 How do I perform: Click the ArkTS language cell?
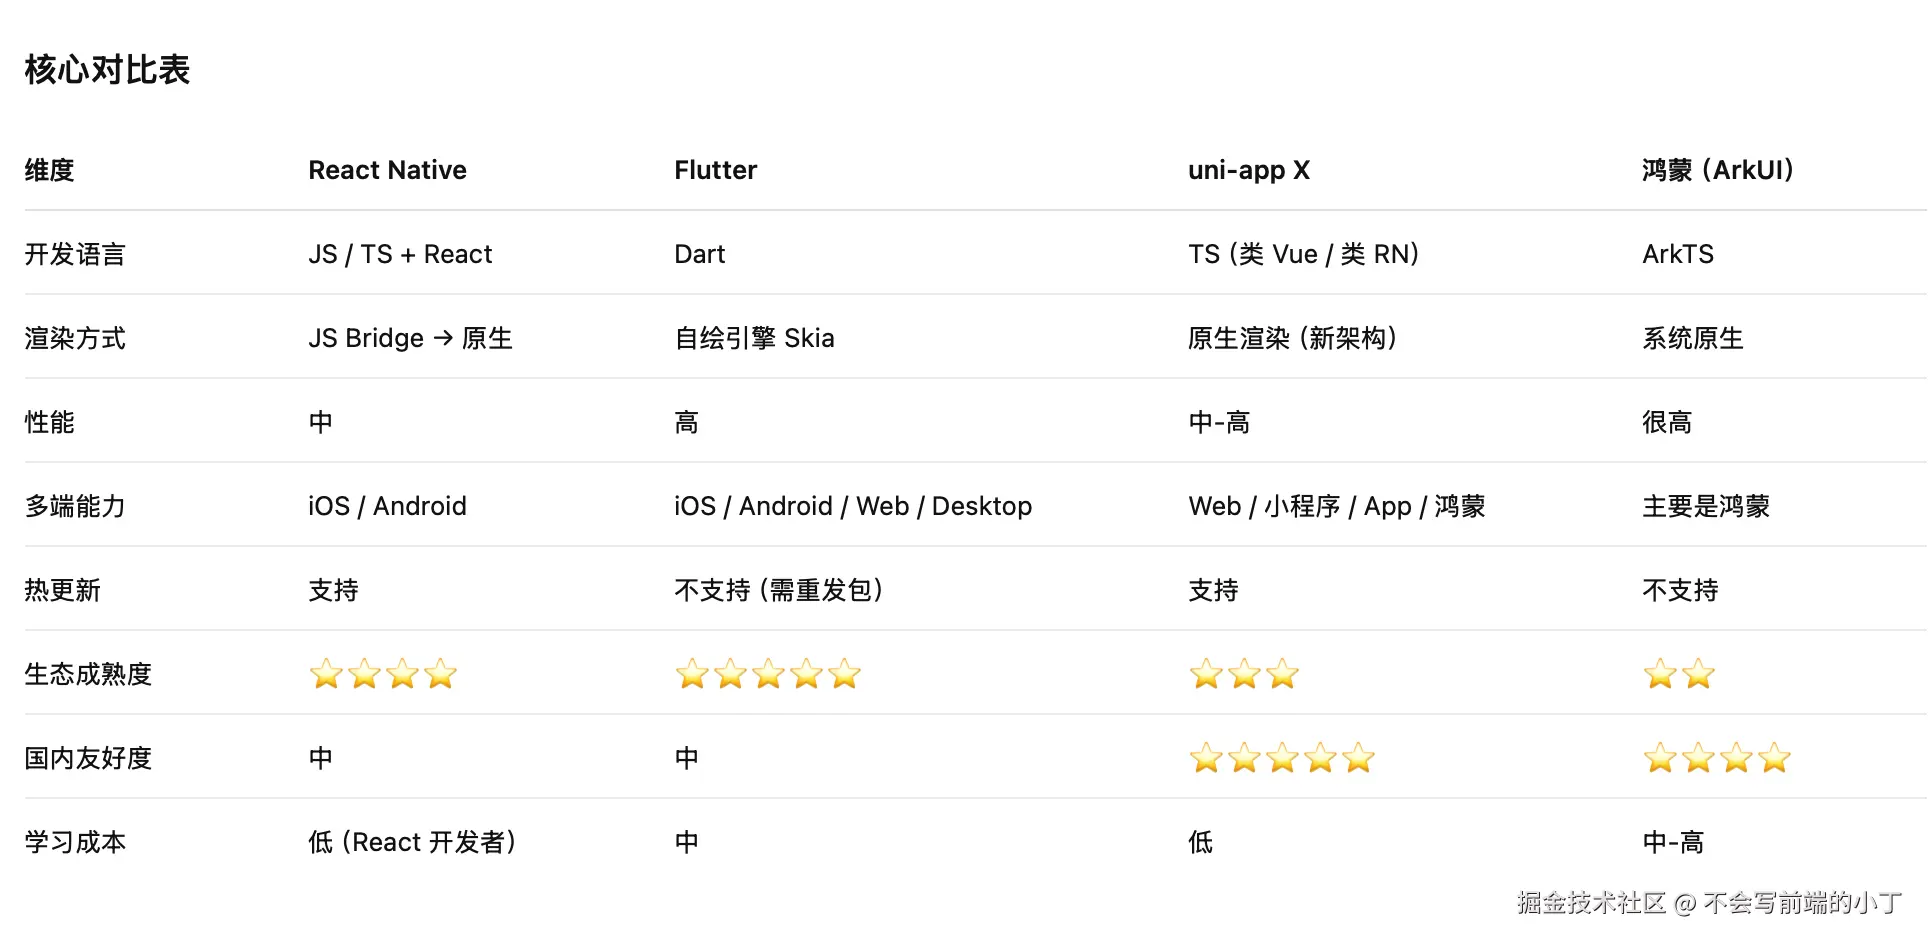[1677, 254]
